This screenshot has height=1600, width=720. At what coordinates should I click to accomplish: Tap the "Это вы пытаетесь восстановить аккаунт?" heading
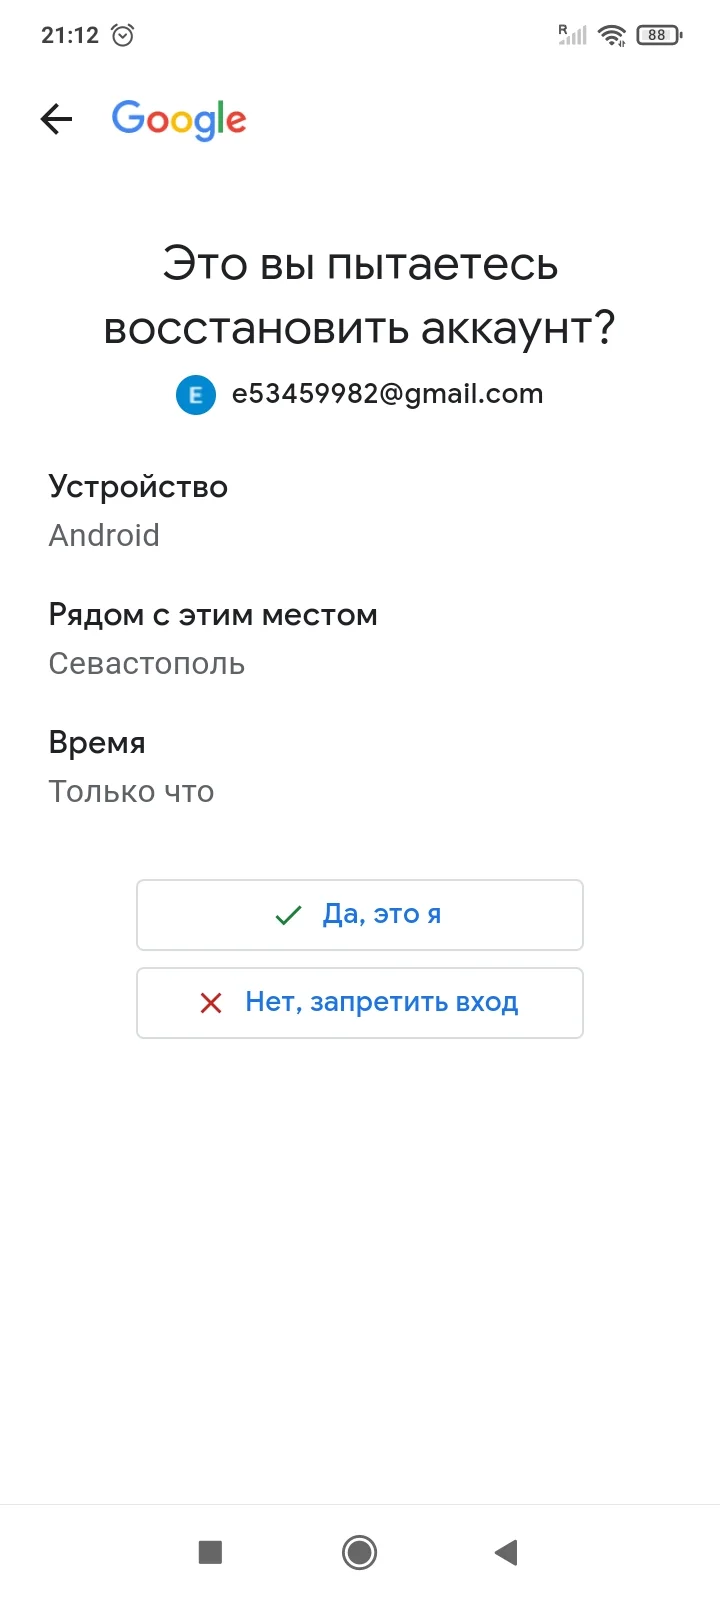tap(360, 296)
